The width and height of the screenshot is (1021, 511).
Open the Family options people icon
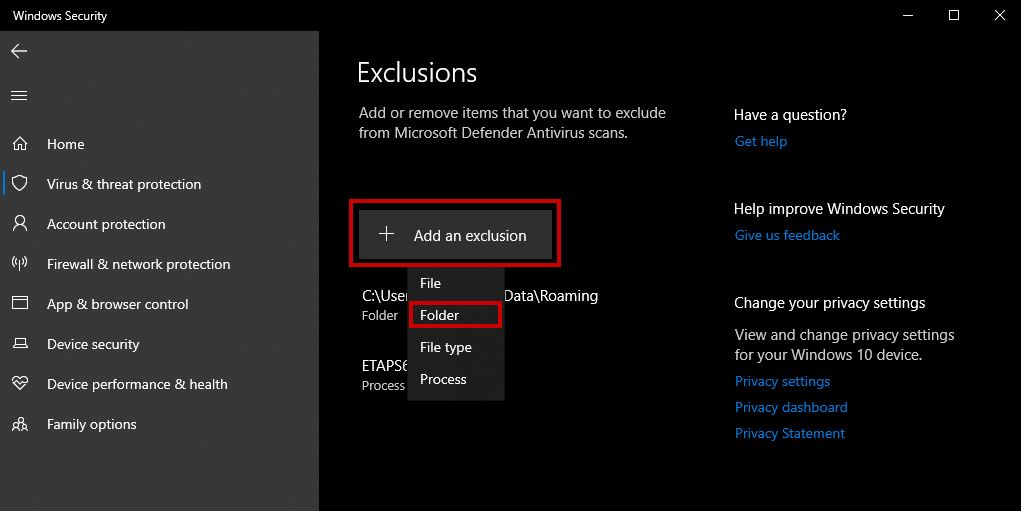click(19, 424)
